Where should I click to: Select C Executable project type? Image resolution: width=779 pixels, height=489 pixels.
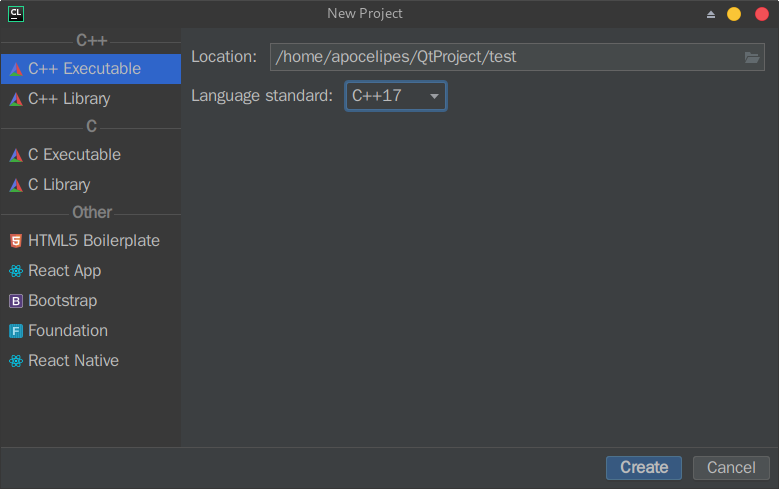[x=74, y=155]
